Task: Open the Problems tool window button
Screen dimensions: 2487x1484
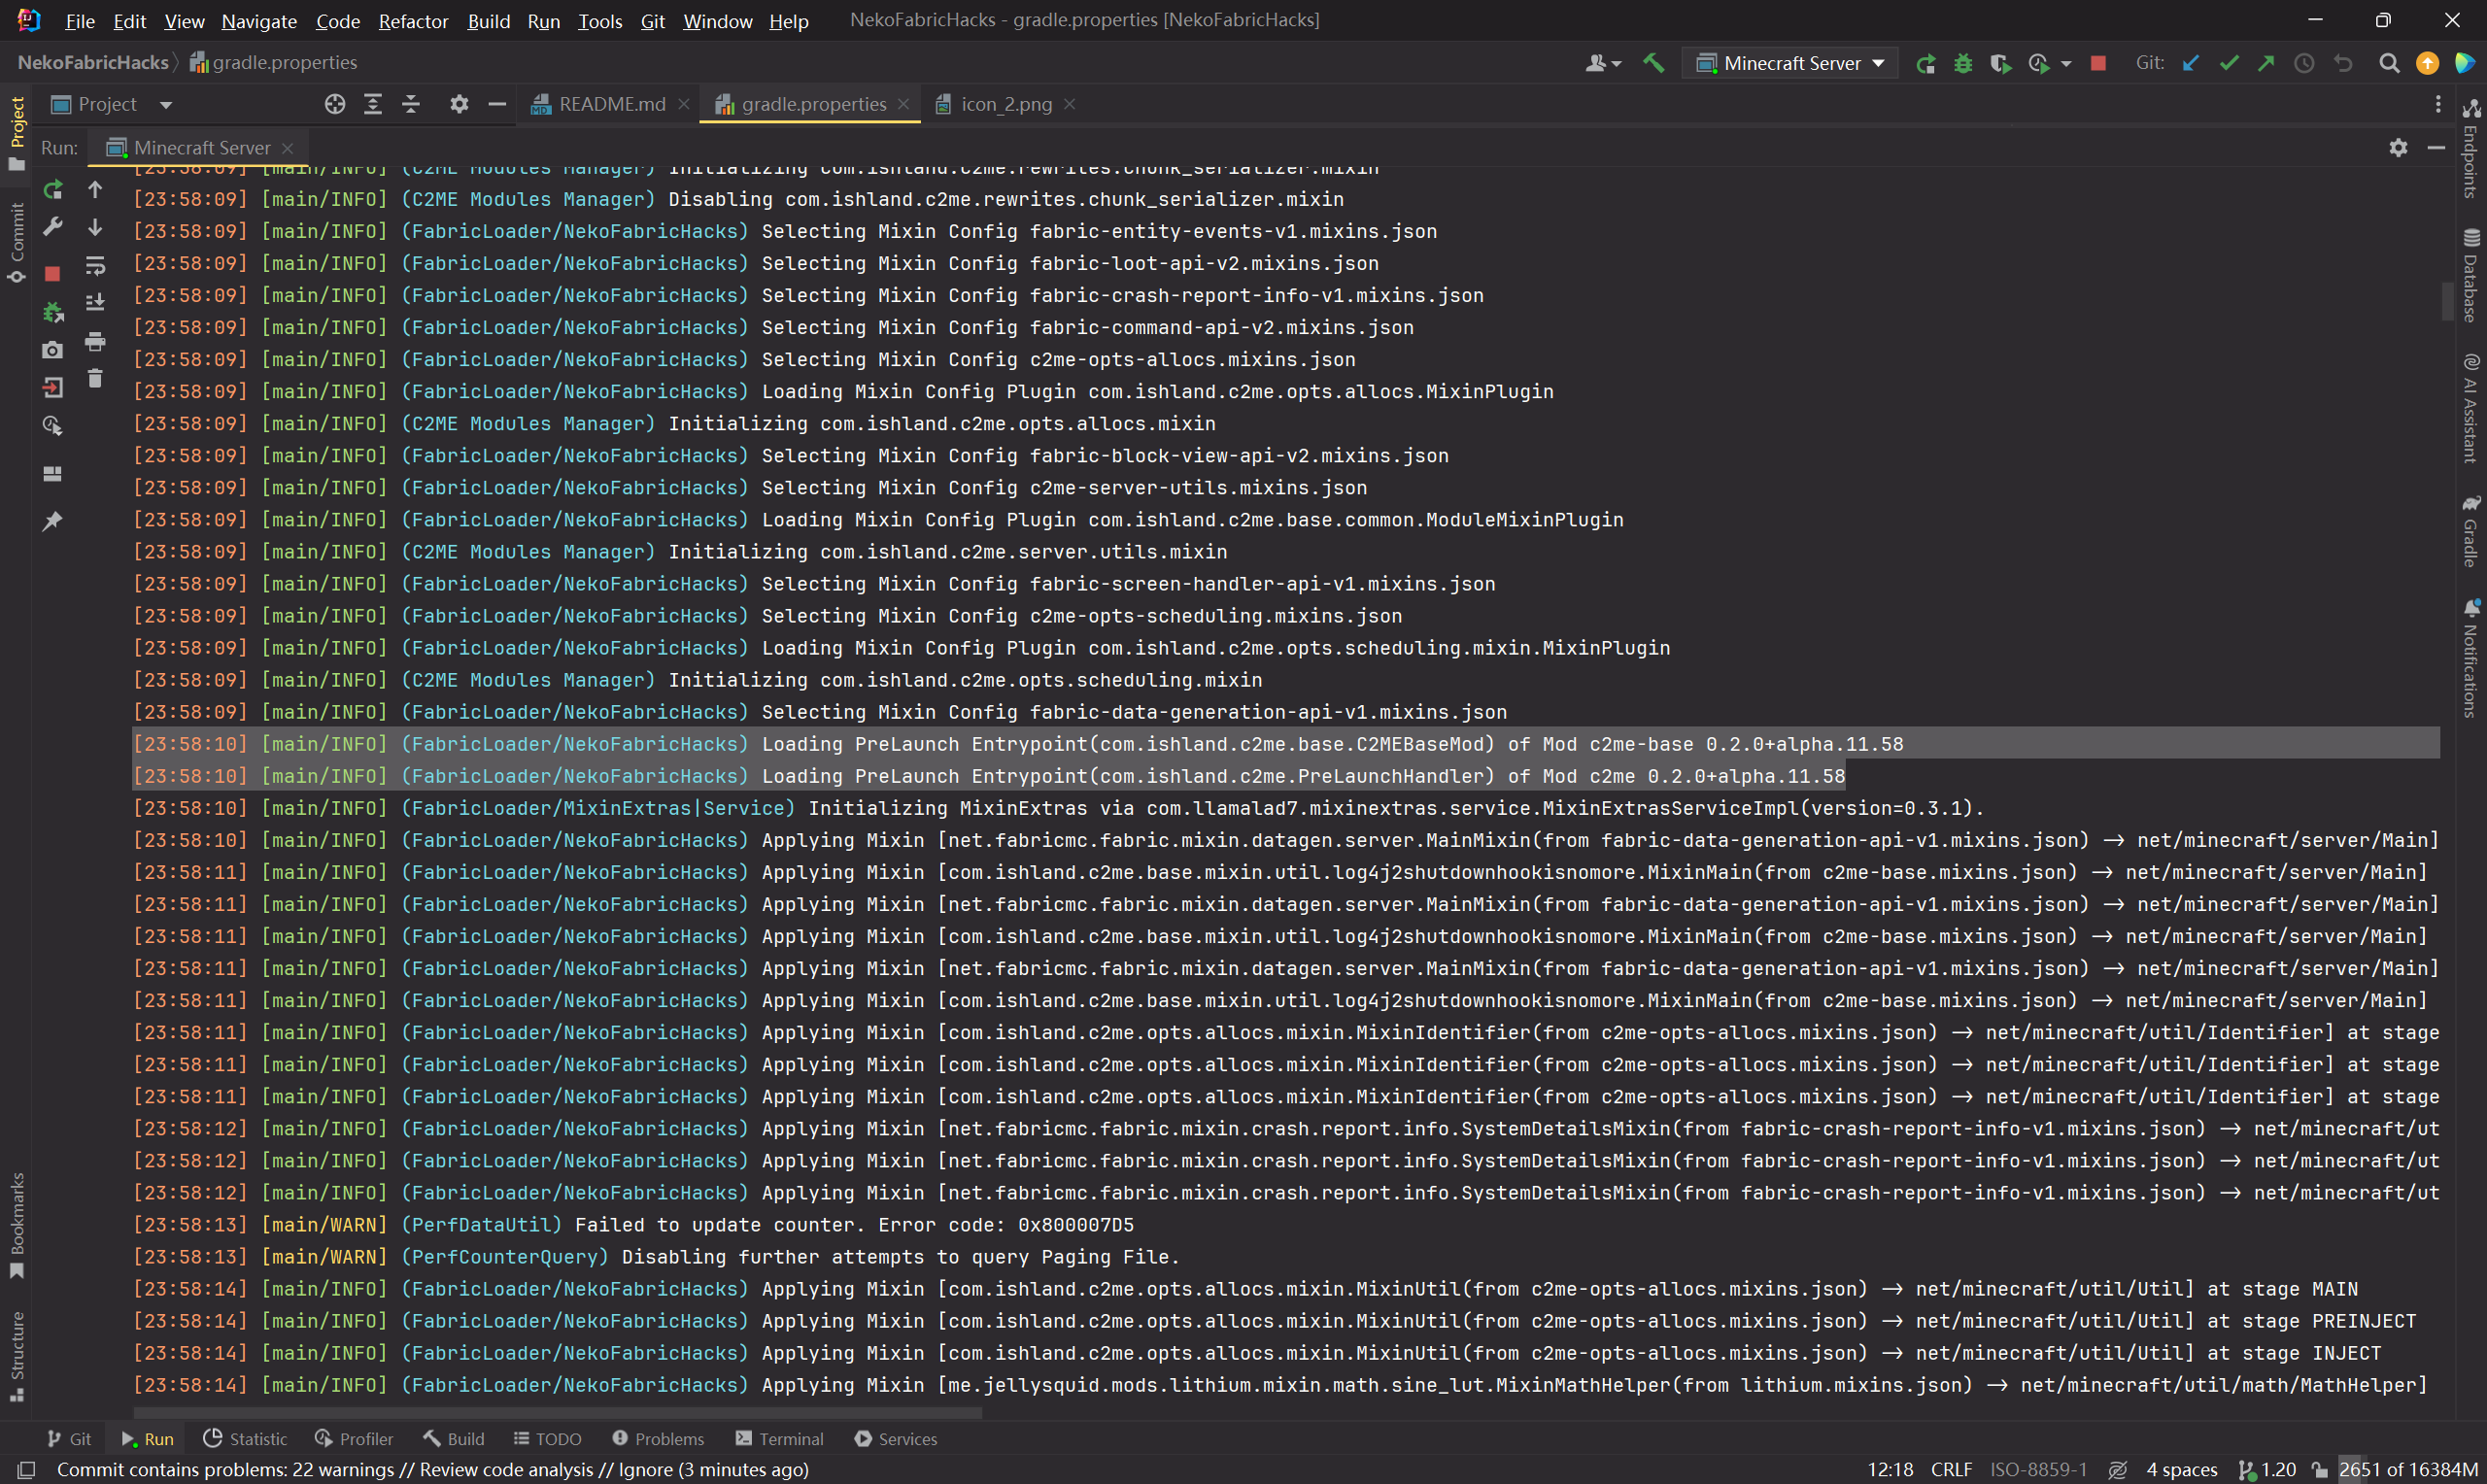Action: (658, 1438)
